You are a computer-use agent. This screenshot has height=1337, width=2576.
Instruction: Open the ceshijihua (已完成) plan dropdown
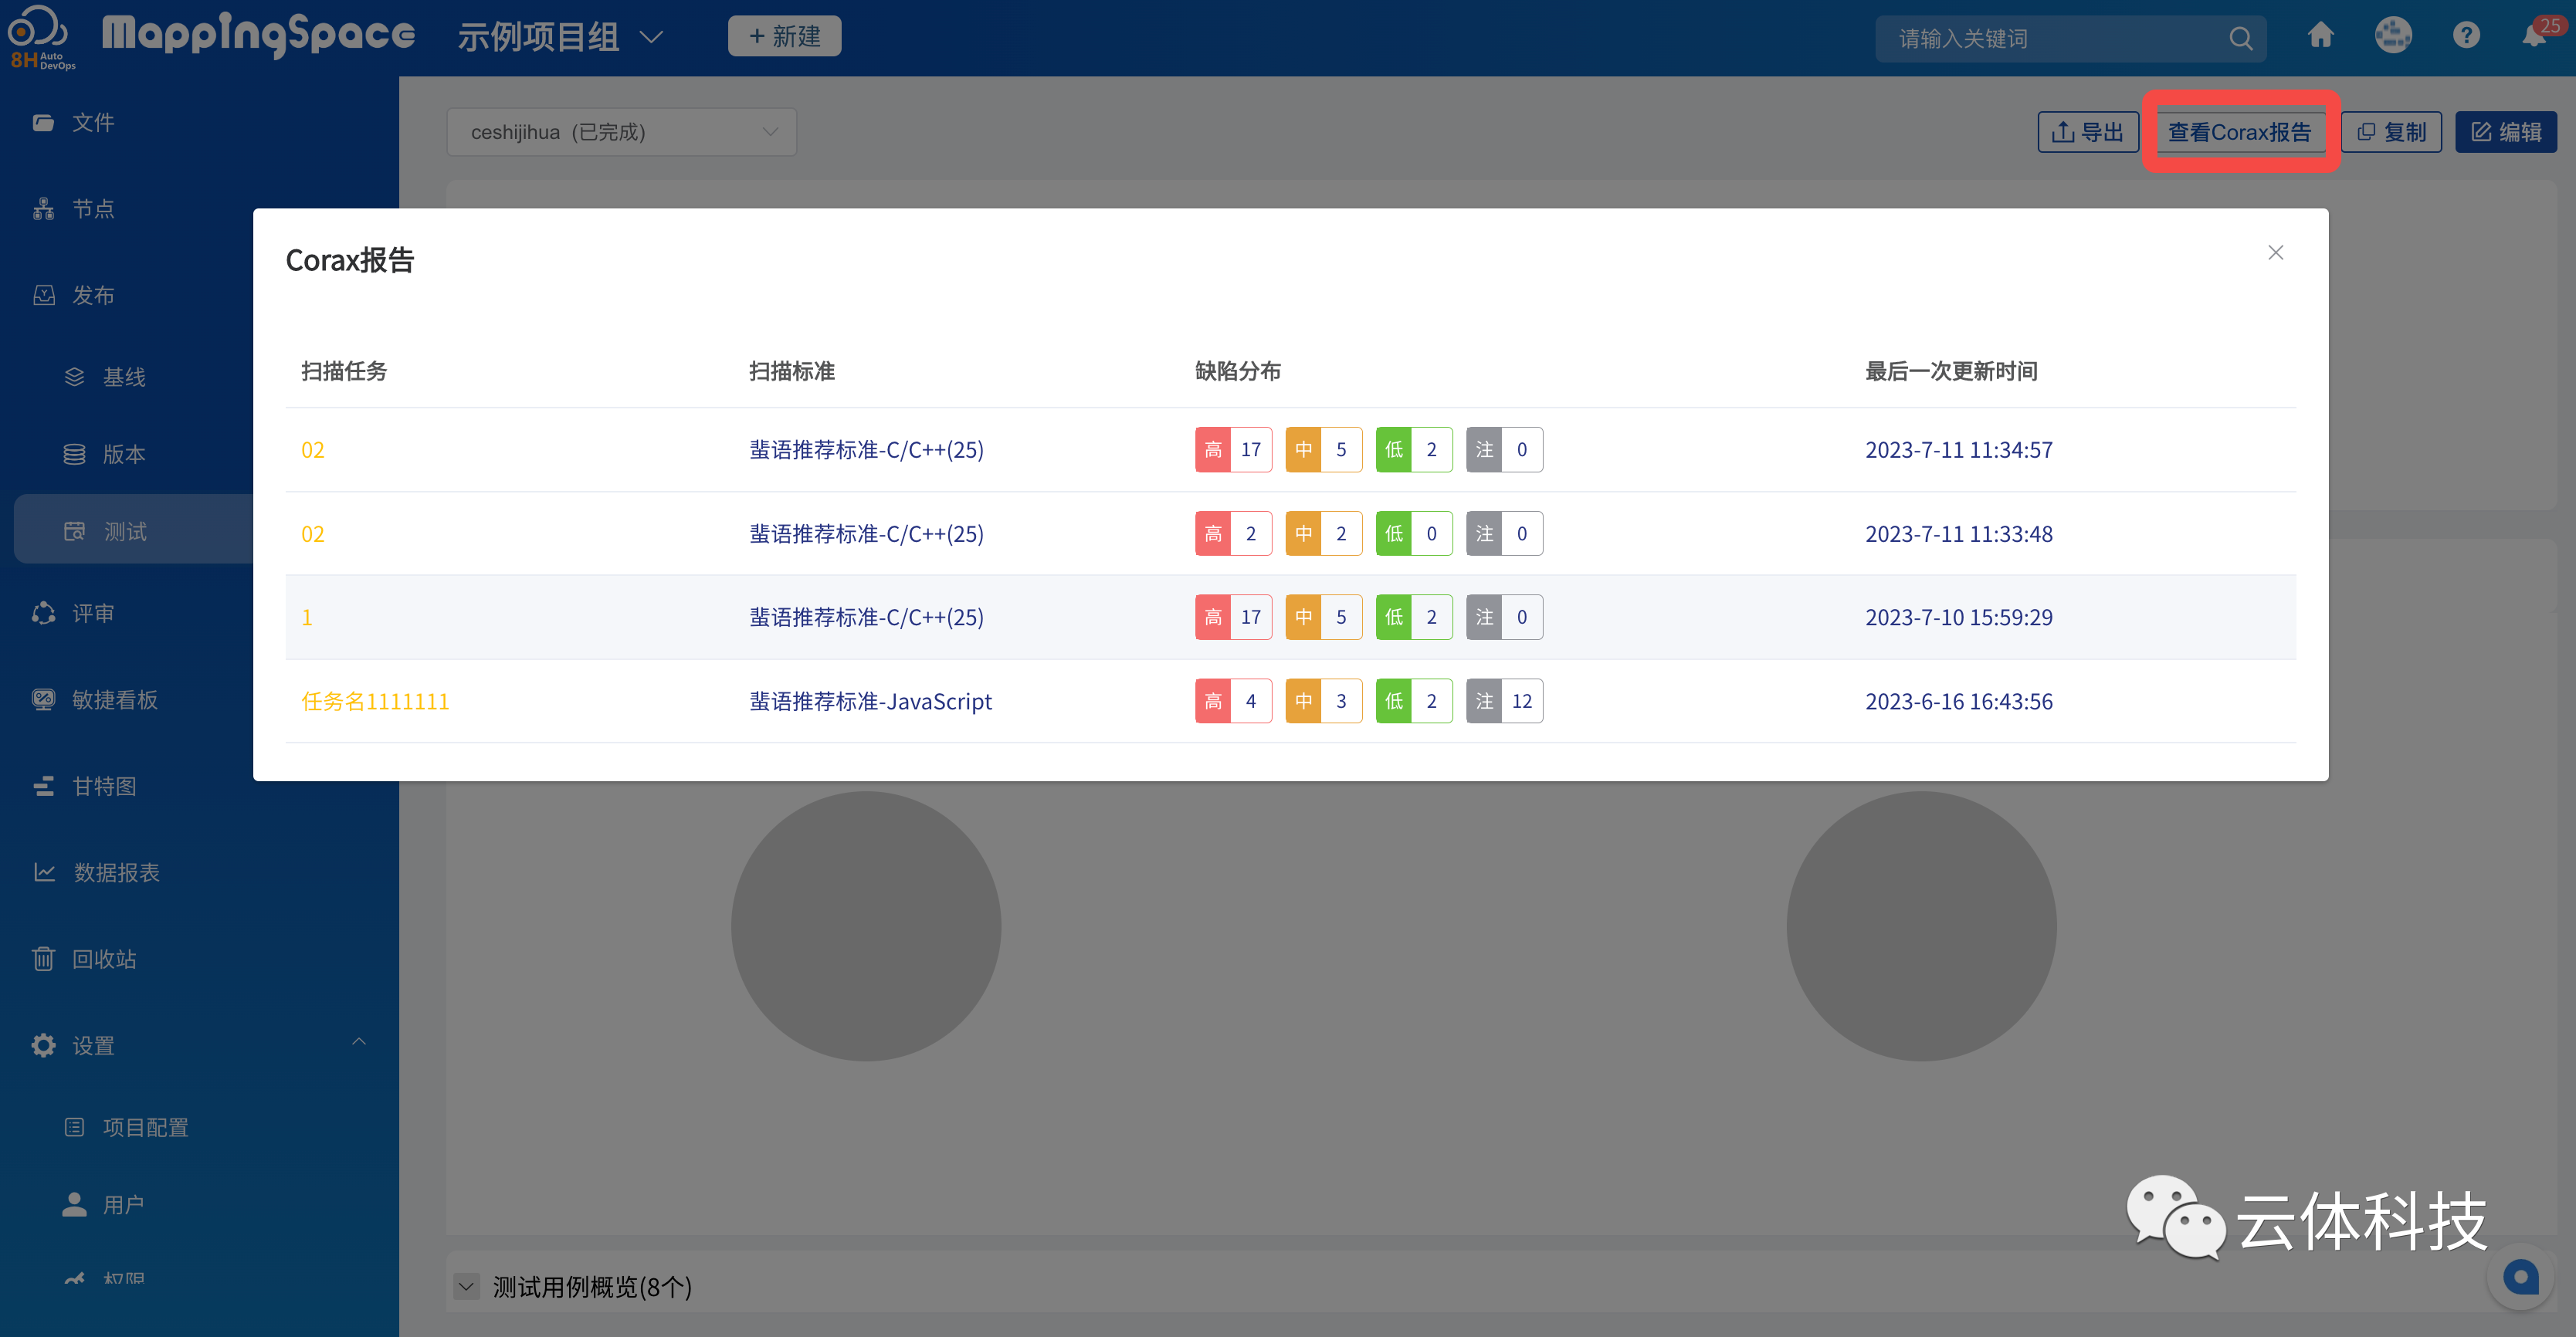pos(621,132)
